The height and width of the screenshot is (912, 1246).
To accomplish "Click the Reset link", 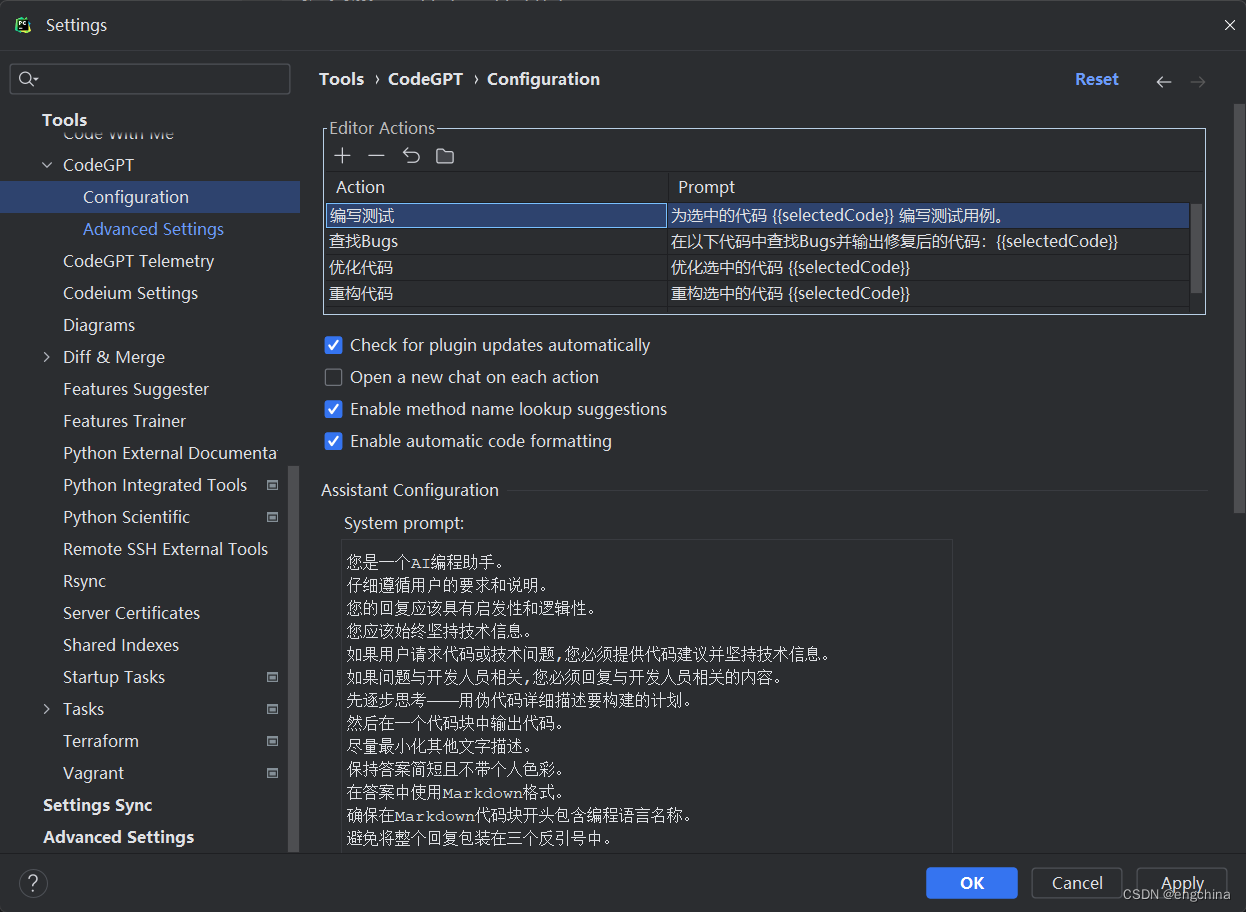I will 1097,79.
